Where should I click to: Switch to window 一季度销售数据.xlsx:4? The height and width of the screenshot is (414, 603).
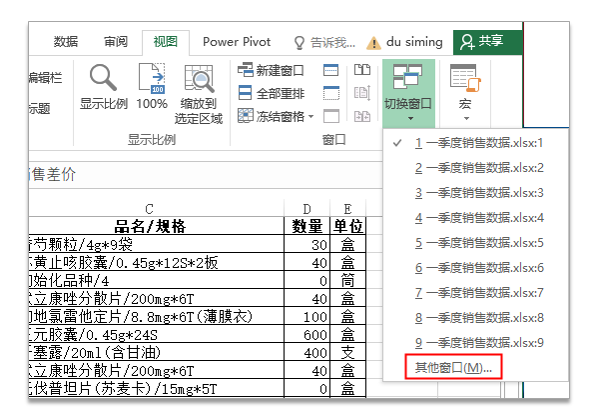coord(476,218)
